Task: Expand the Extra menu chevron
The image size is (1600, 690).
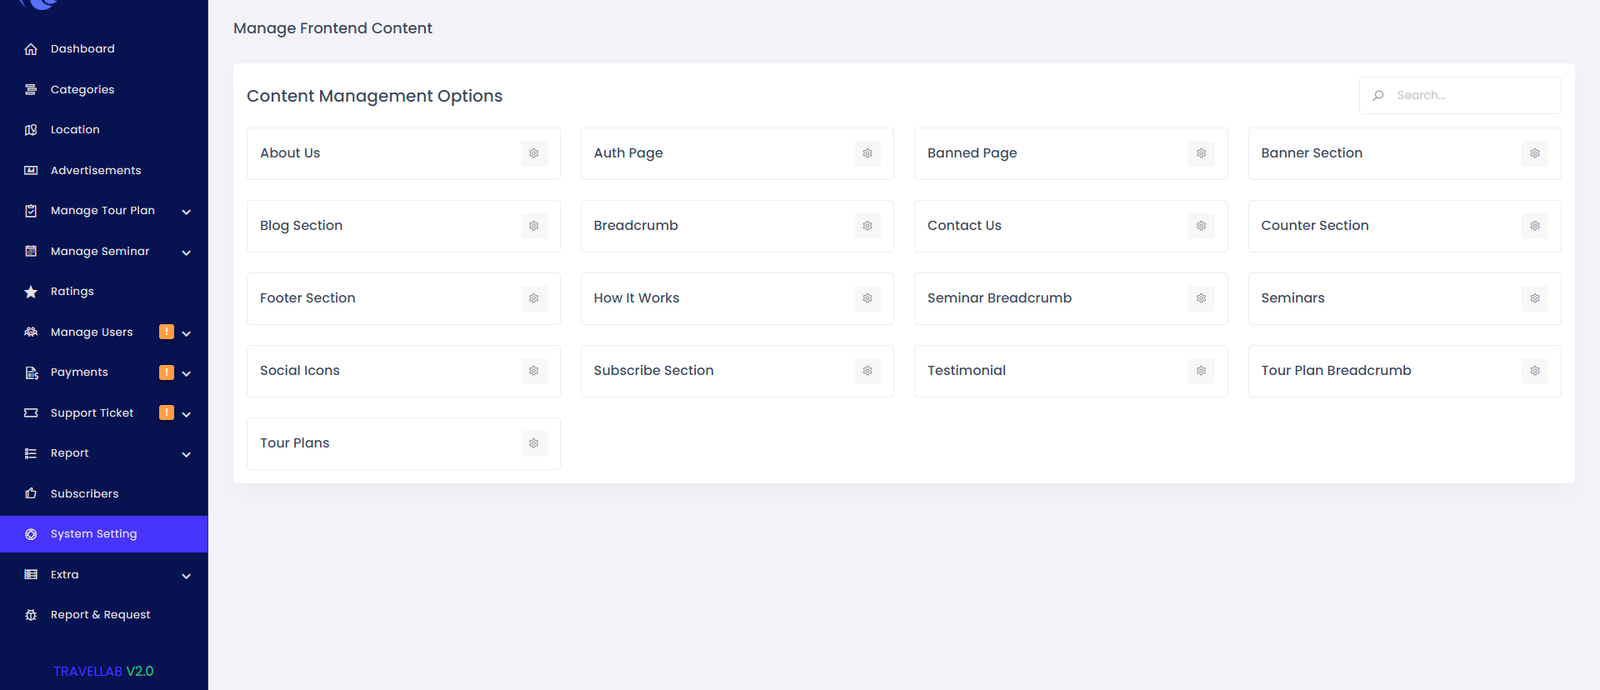Action: (186, 576)
